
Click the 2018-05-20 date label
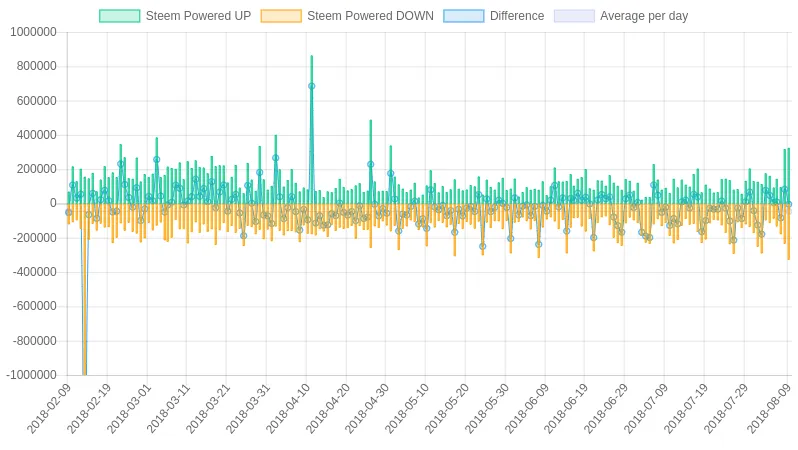coord(448,408)
